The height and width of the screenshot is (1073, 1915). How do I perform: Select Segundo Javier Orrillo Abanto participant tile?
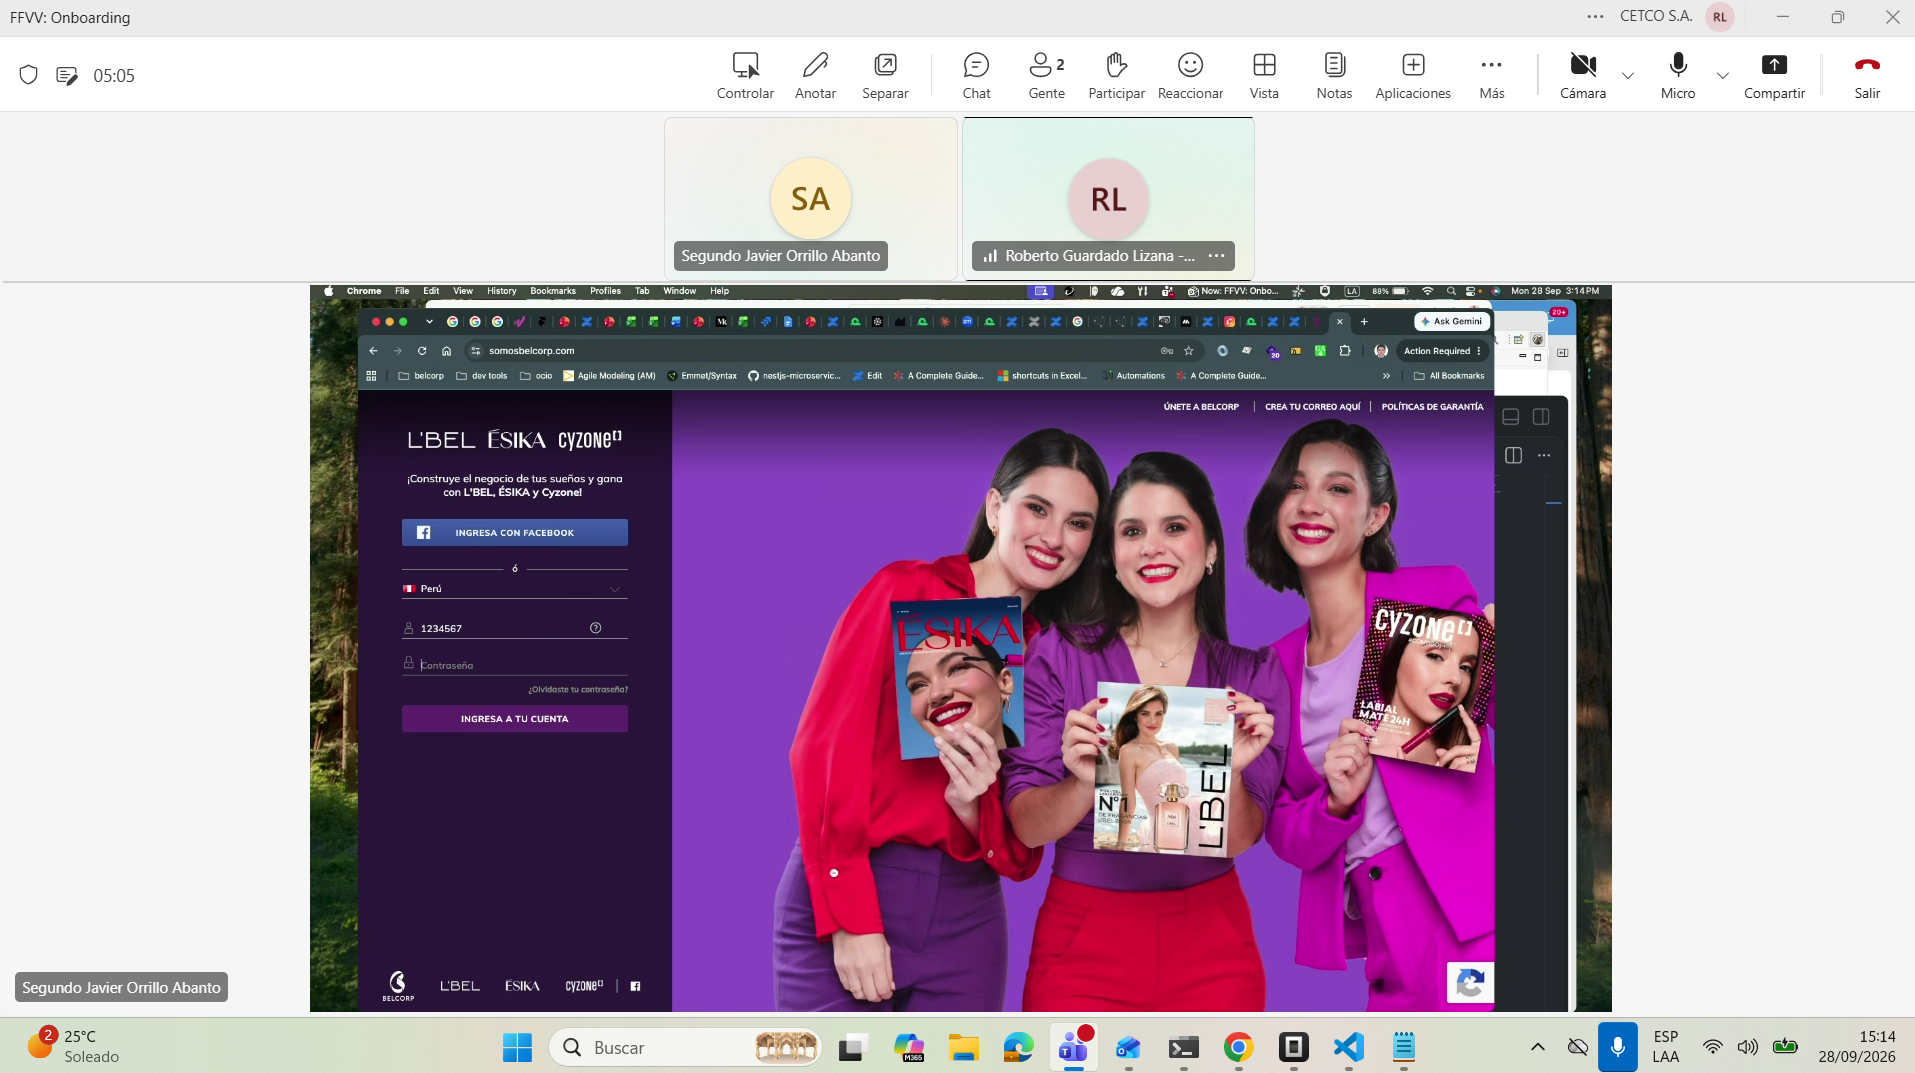click(811, 199)
